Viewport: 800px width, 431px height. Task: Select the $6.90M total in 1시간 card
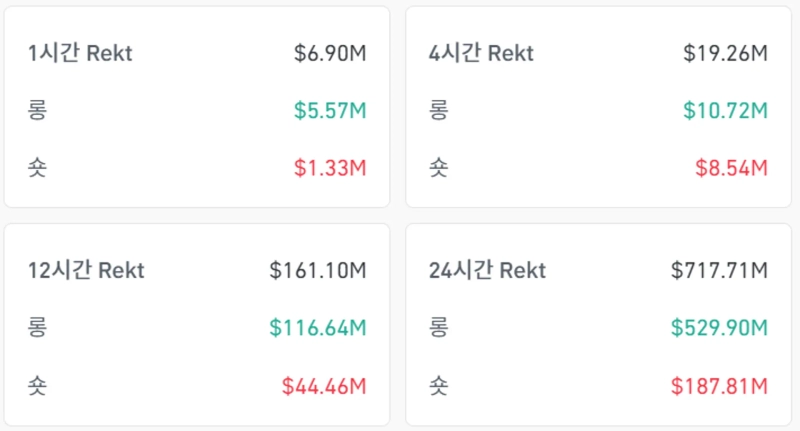[330, 53]
